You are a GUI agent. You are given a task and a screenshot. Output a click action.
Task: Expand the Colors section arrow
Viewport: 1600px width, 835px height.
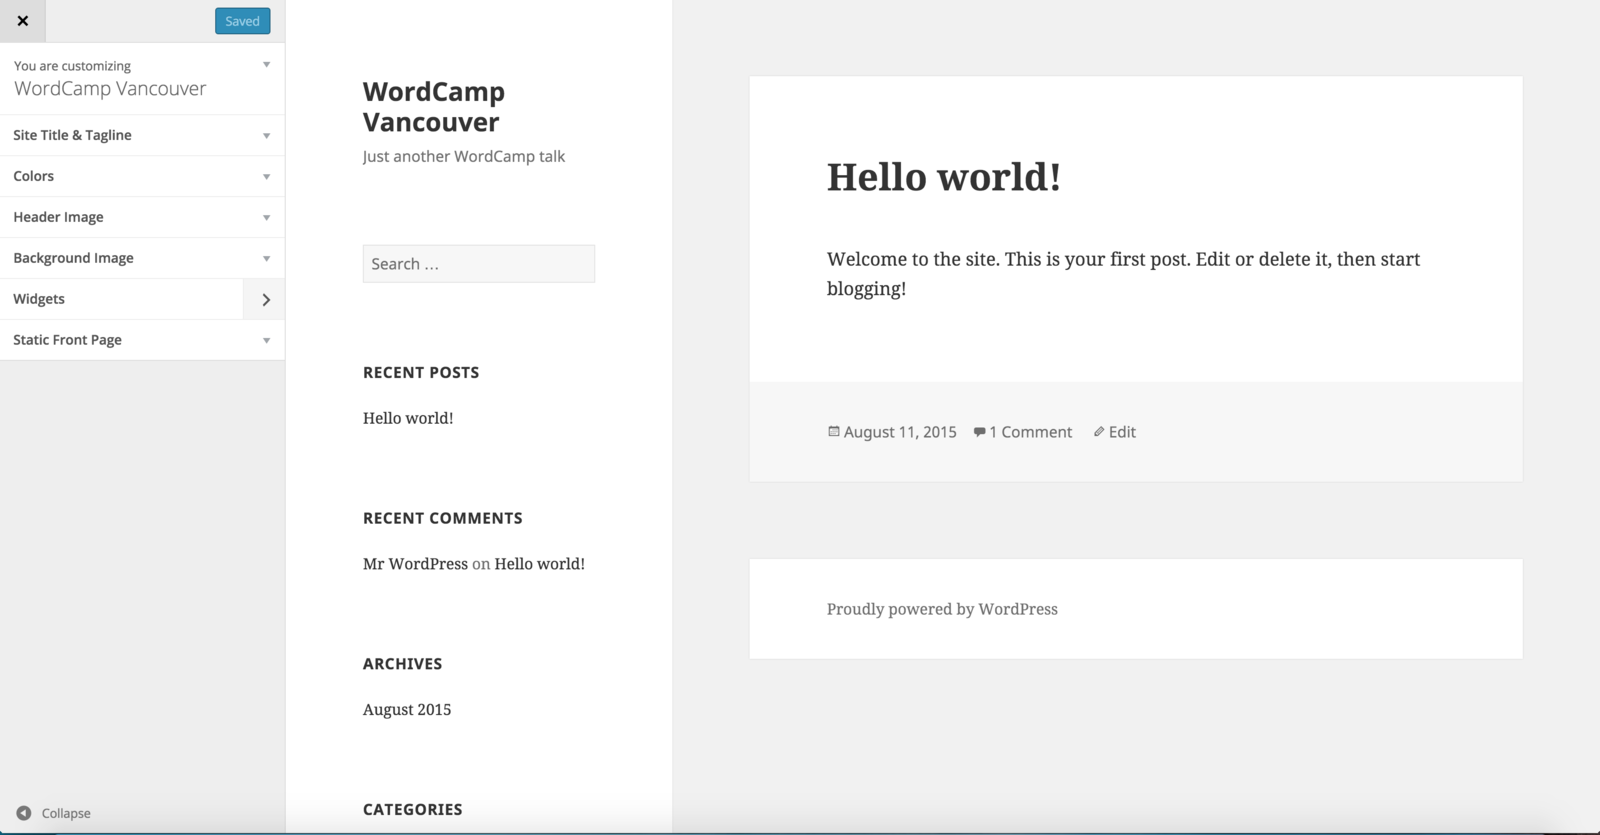tap(266, 177)
